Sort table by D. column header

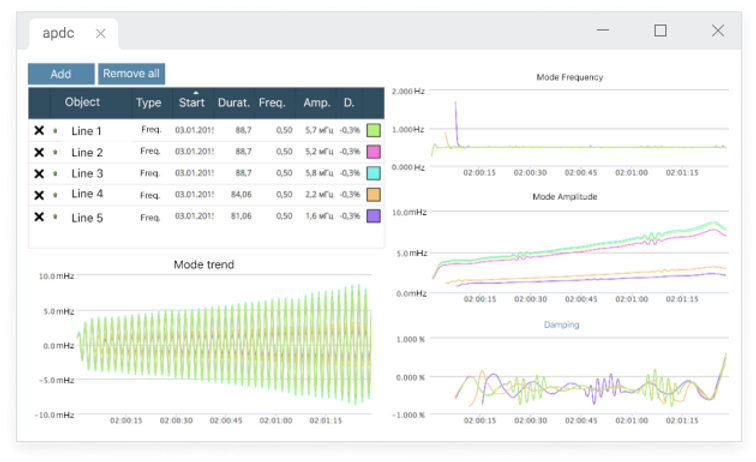349,103
